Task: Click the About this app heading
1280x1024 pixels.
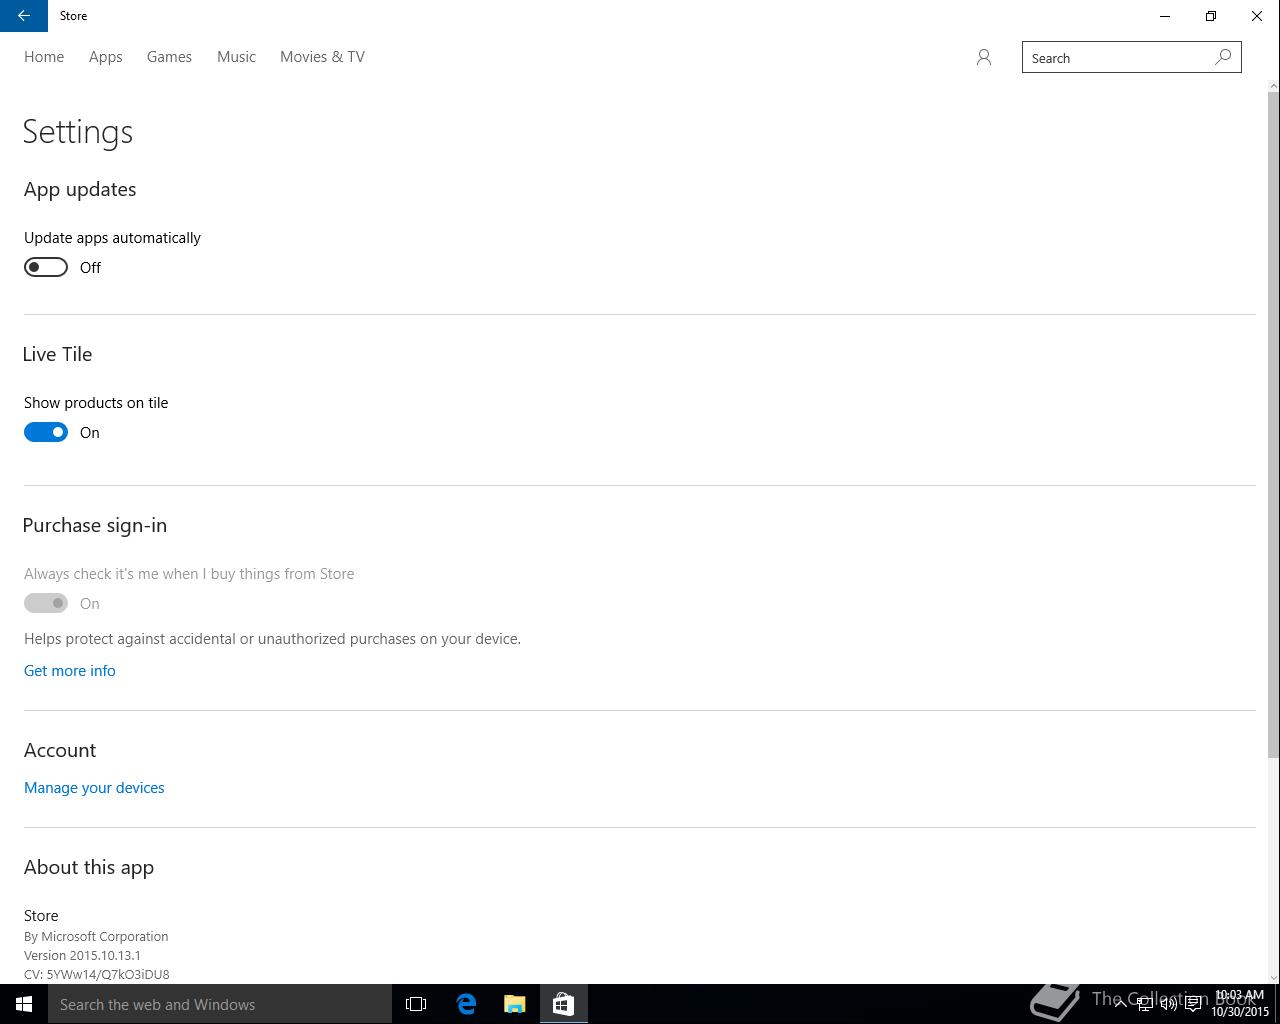Action: point(89,867)
